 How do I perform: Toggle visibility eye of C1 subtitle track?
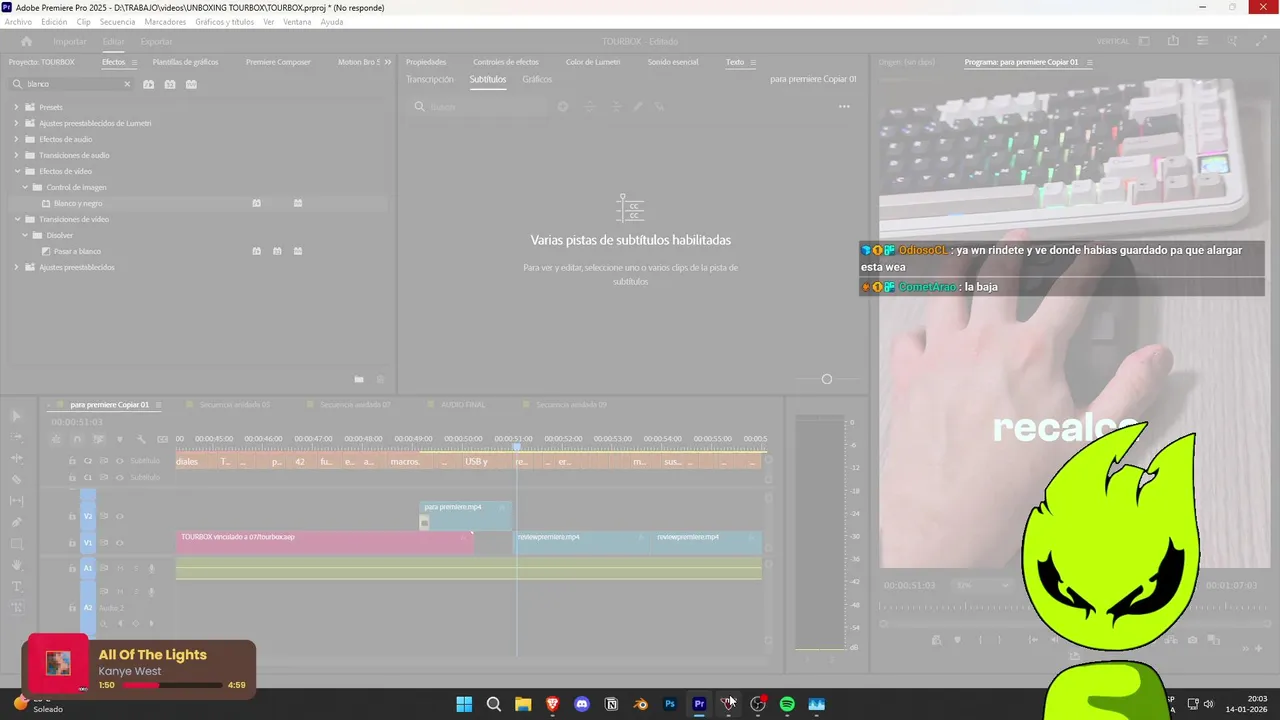[120, 477]
